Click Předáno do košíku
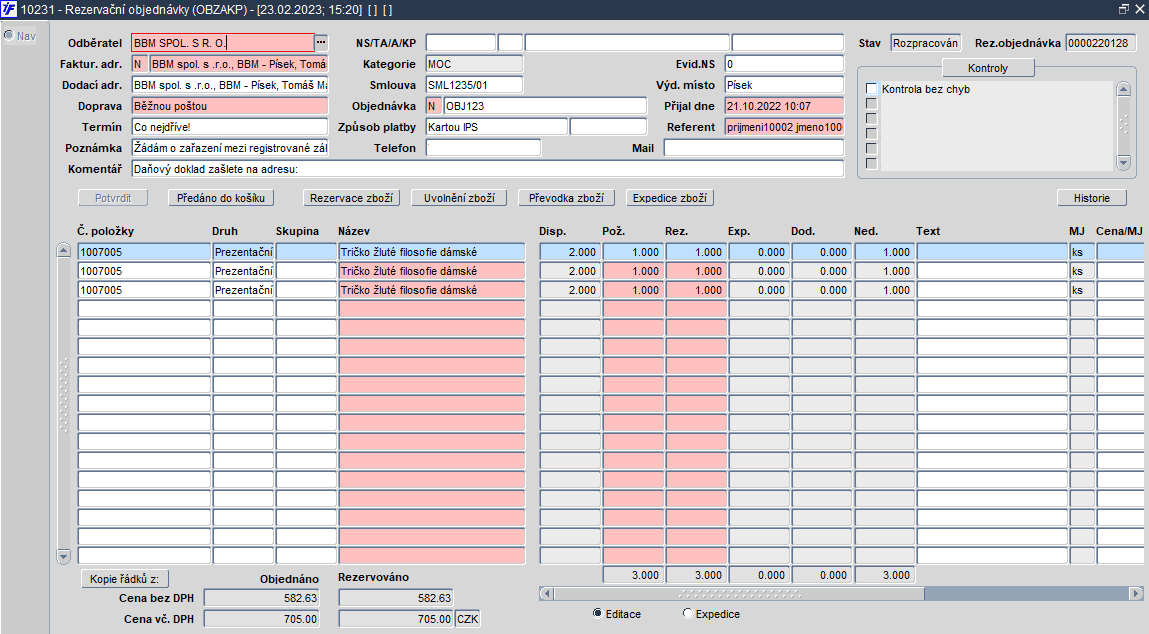Image resolution: width=1149 pixels, height=634 pixels. click(221, 198)
